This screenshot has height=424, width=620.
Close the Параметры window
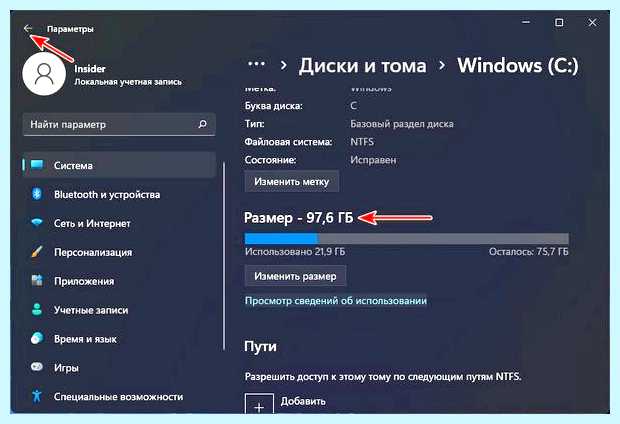click(x=592, y=23)
